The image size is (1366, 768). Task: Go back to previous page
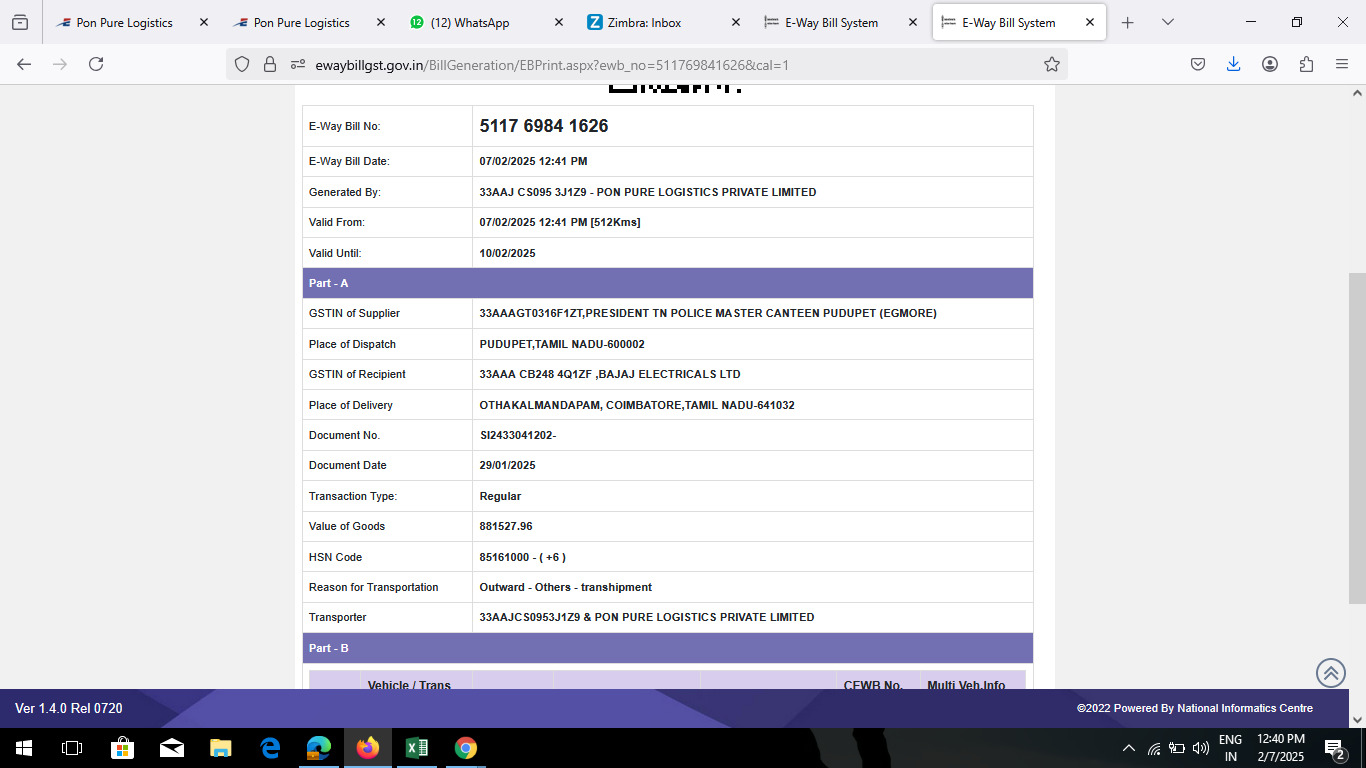pos(24,64)
